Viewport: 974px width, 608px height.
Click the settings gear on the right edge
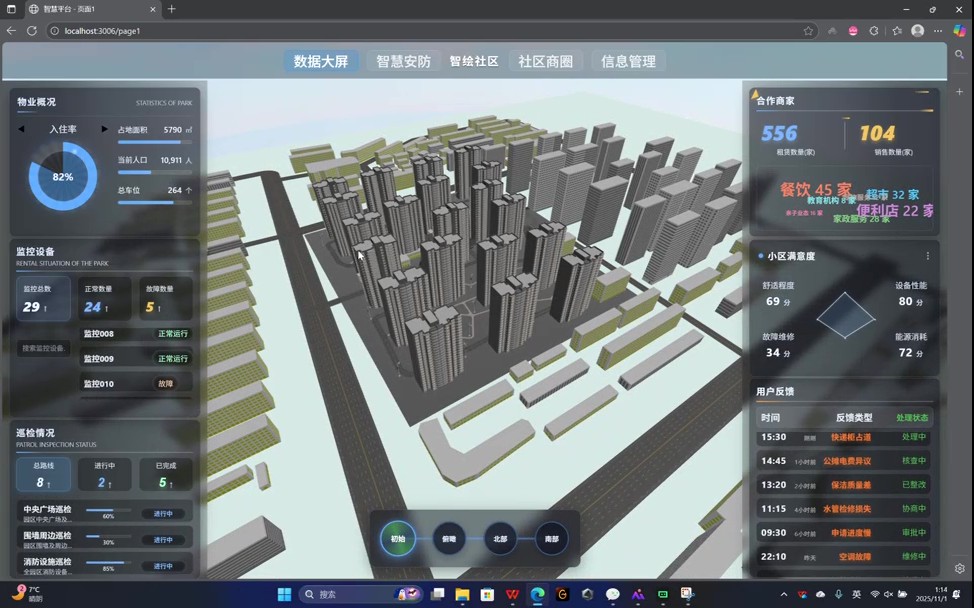click(x=960, y=567)
